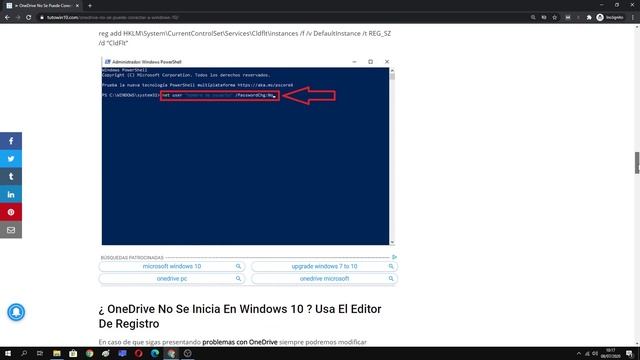This screenshot has width=640, height=360.
Task: Open the Windows Start menu
Action: 8,353
